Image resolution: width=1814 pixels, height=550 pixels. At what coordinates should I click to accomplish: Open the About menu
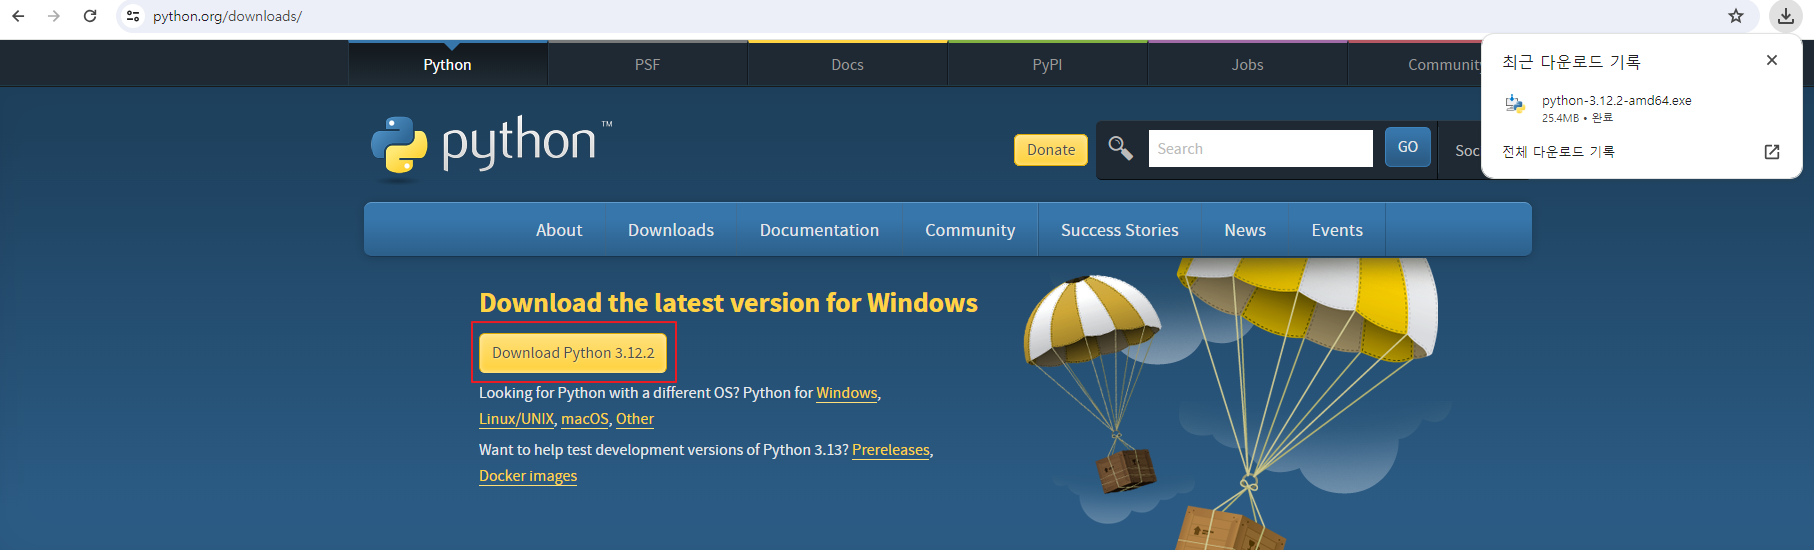[559, 230]
